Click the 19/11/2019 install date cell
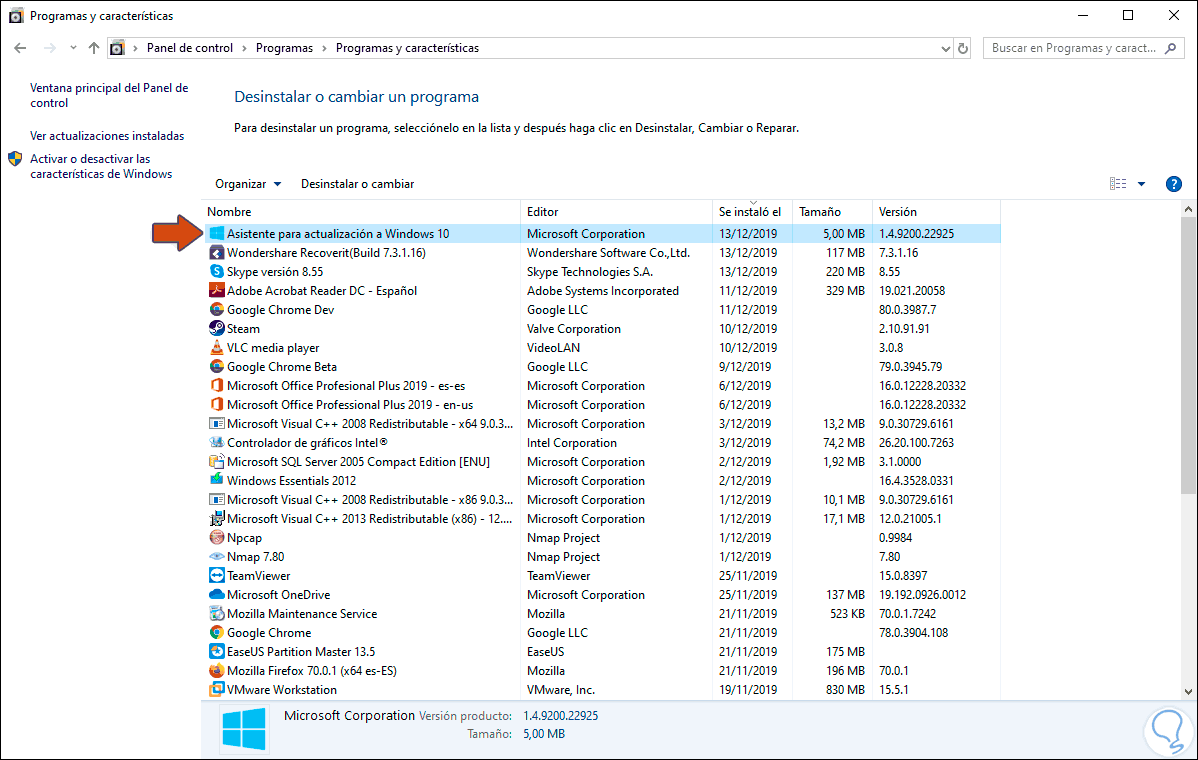Image resolution: width=1198 pixels, height=760 pixels. pos(747,690)
